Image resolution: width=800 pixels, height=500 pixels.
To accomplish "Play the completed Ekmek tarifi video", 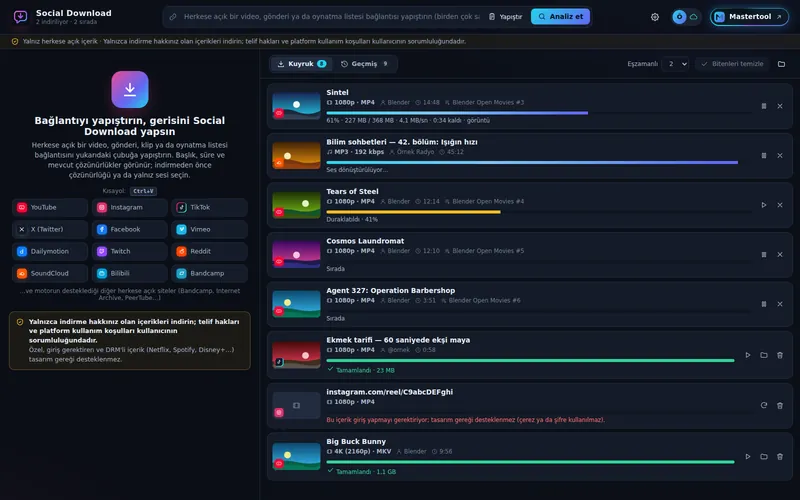I will coord(748,355).
